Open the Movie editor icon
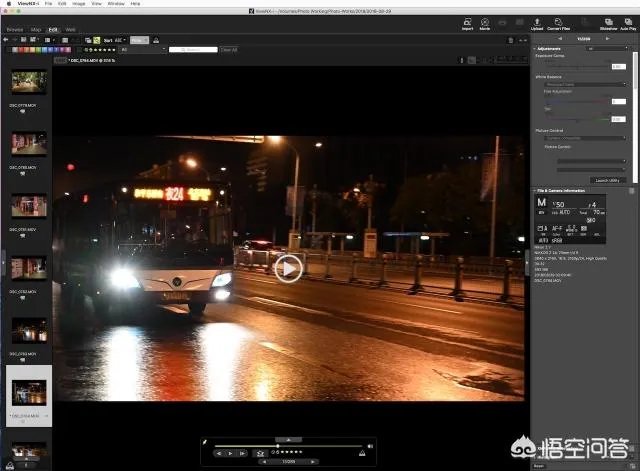Viewport: 640px width, 471px height. 485,22
